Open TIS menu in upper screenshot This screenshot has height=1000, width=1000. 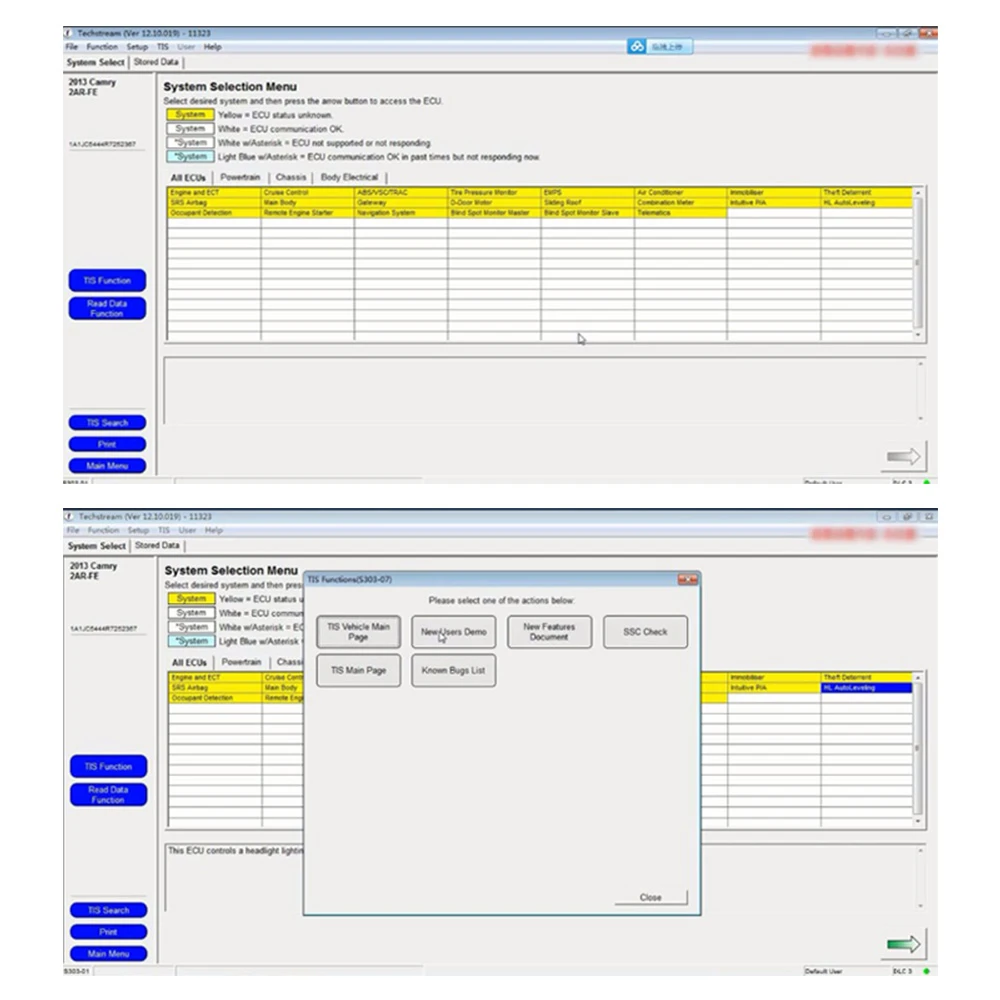tap(163, 47)
